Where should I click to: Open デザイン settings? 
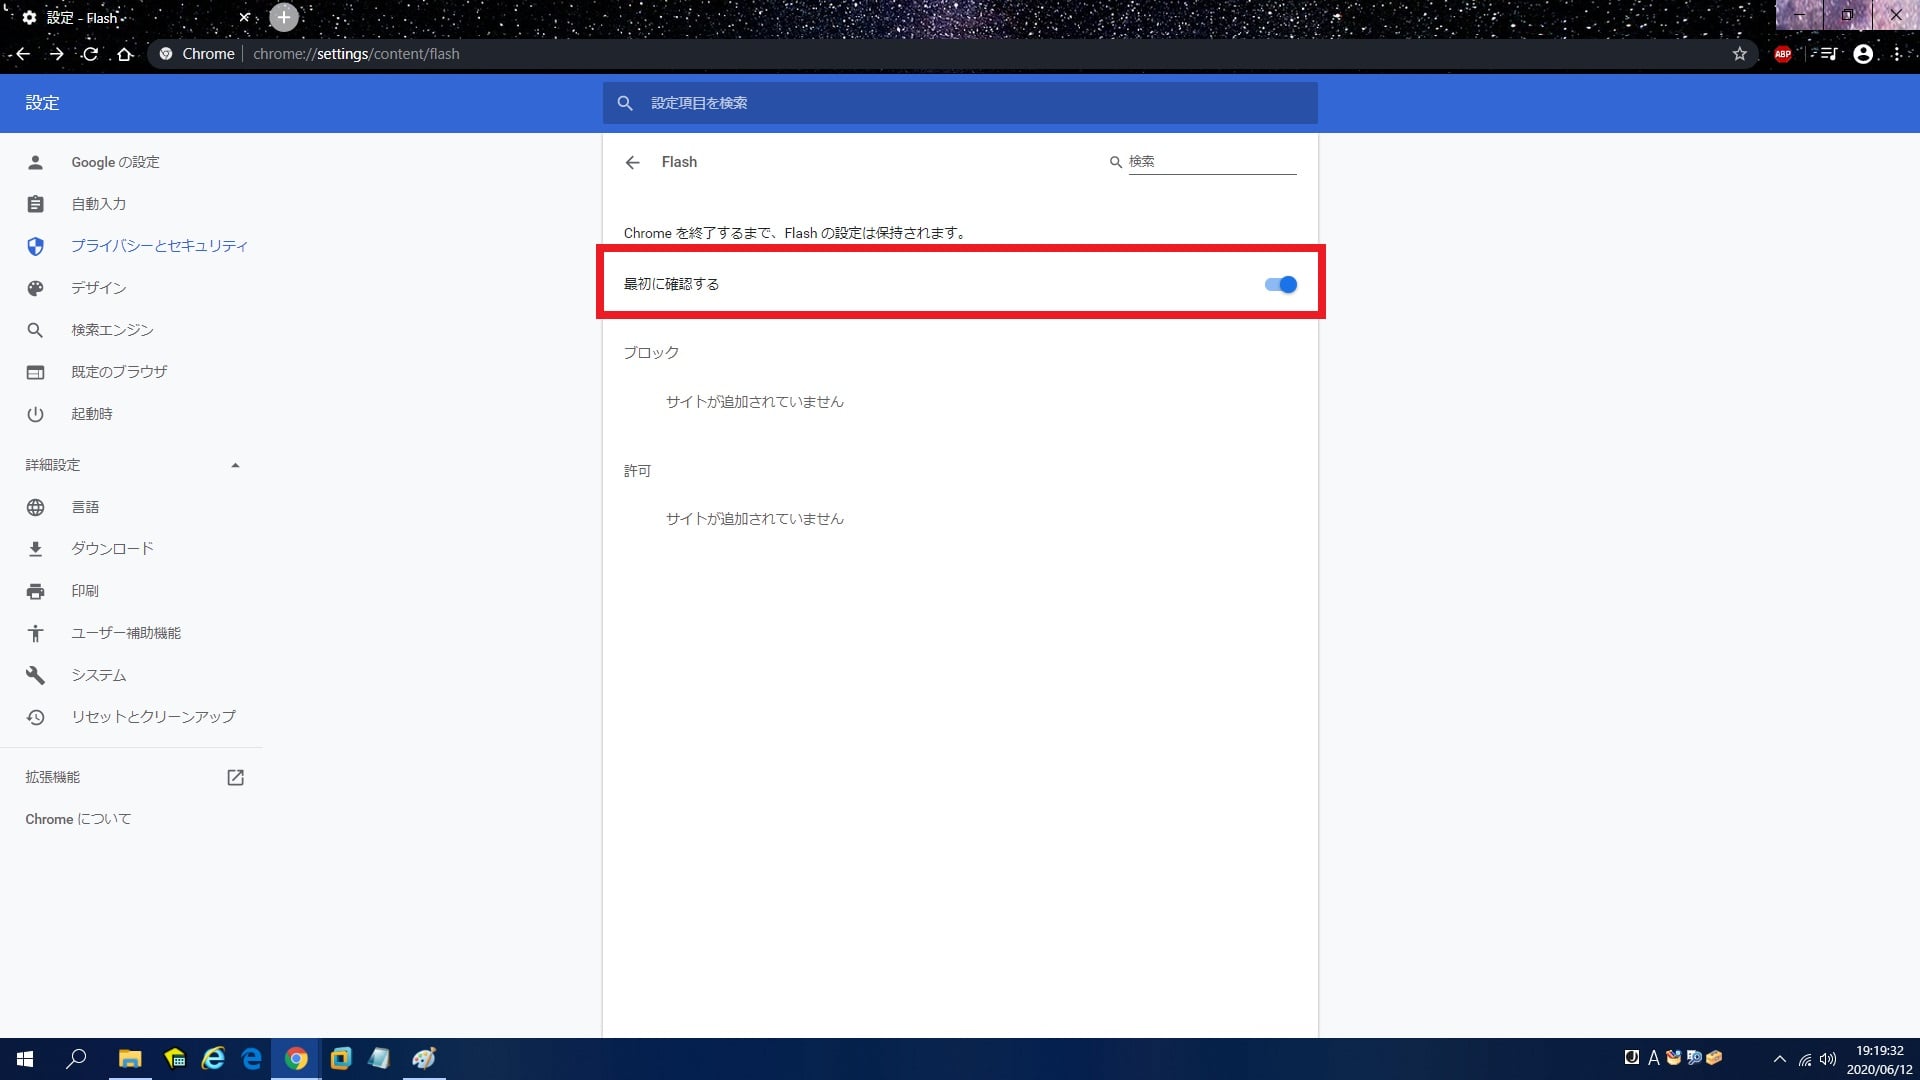(x=98, y=288)
